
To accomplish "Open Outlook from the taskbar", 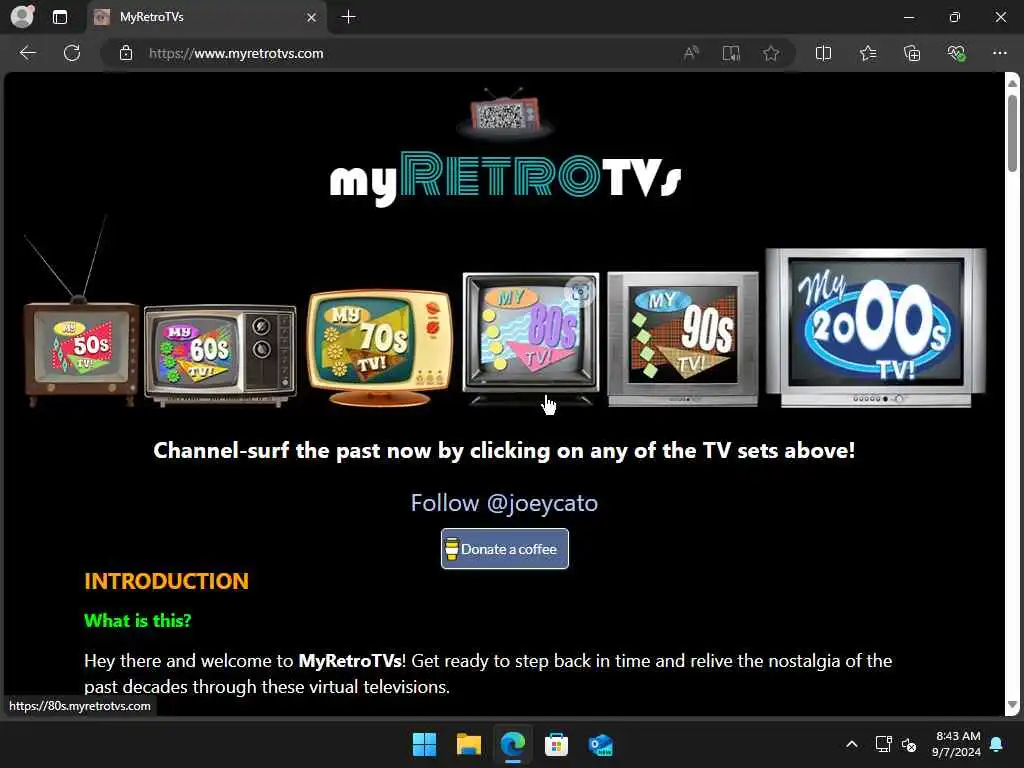I will 600,744.
